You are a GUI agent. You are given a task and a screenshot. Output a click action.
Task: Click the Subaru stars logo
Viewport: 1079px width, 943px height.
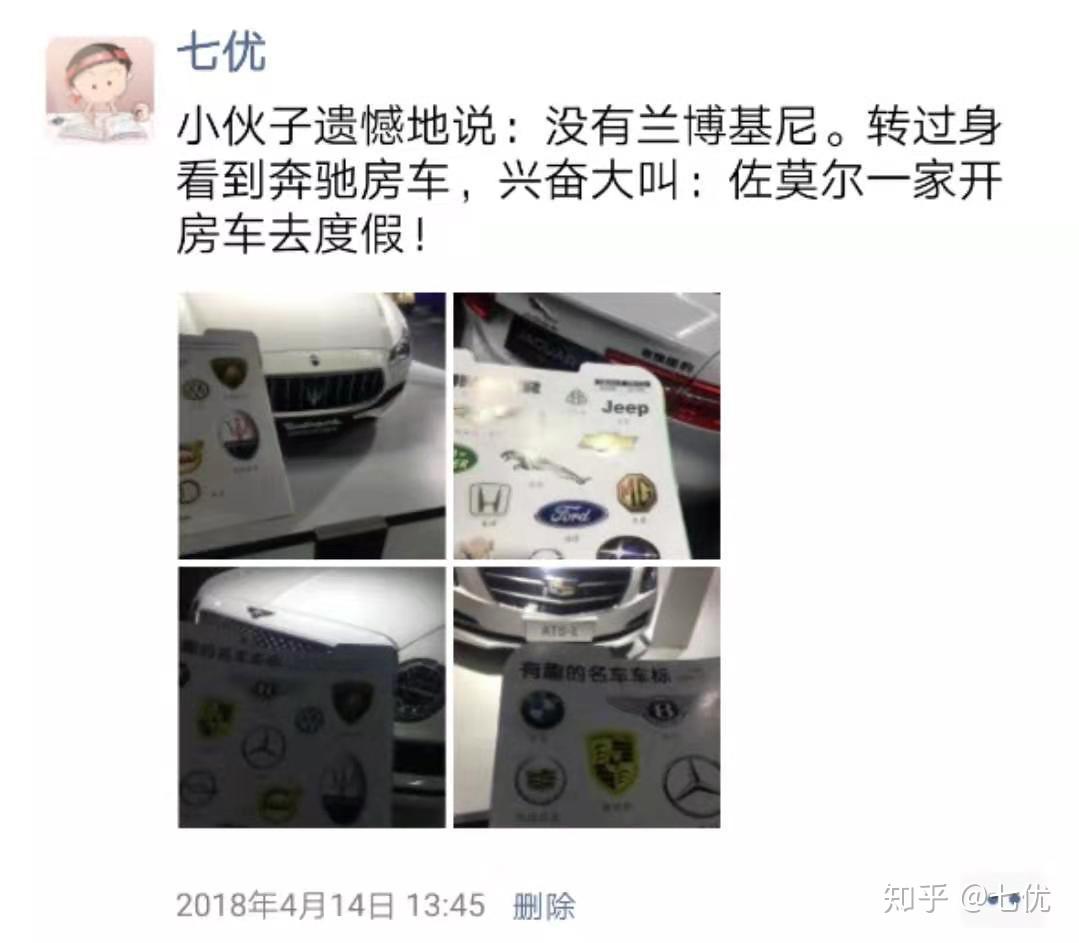click(628, 549)
